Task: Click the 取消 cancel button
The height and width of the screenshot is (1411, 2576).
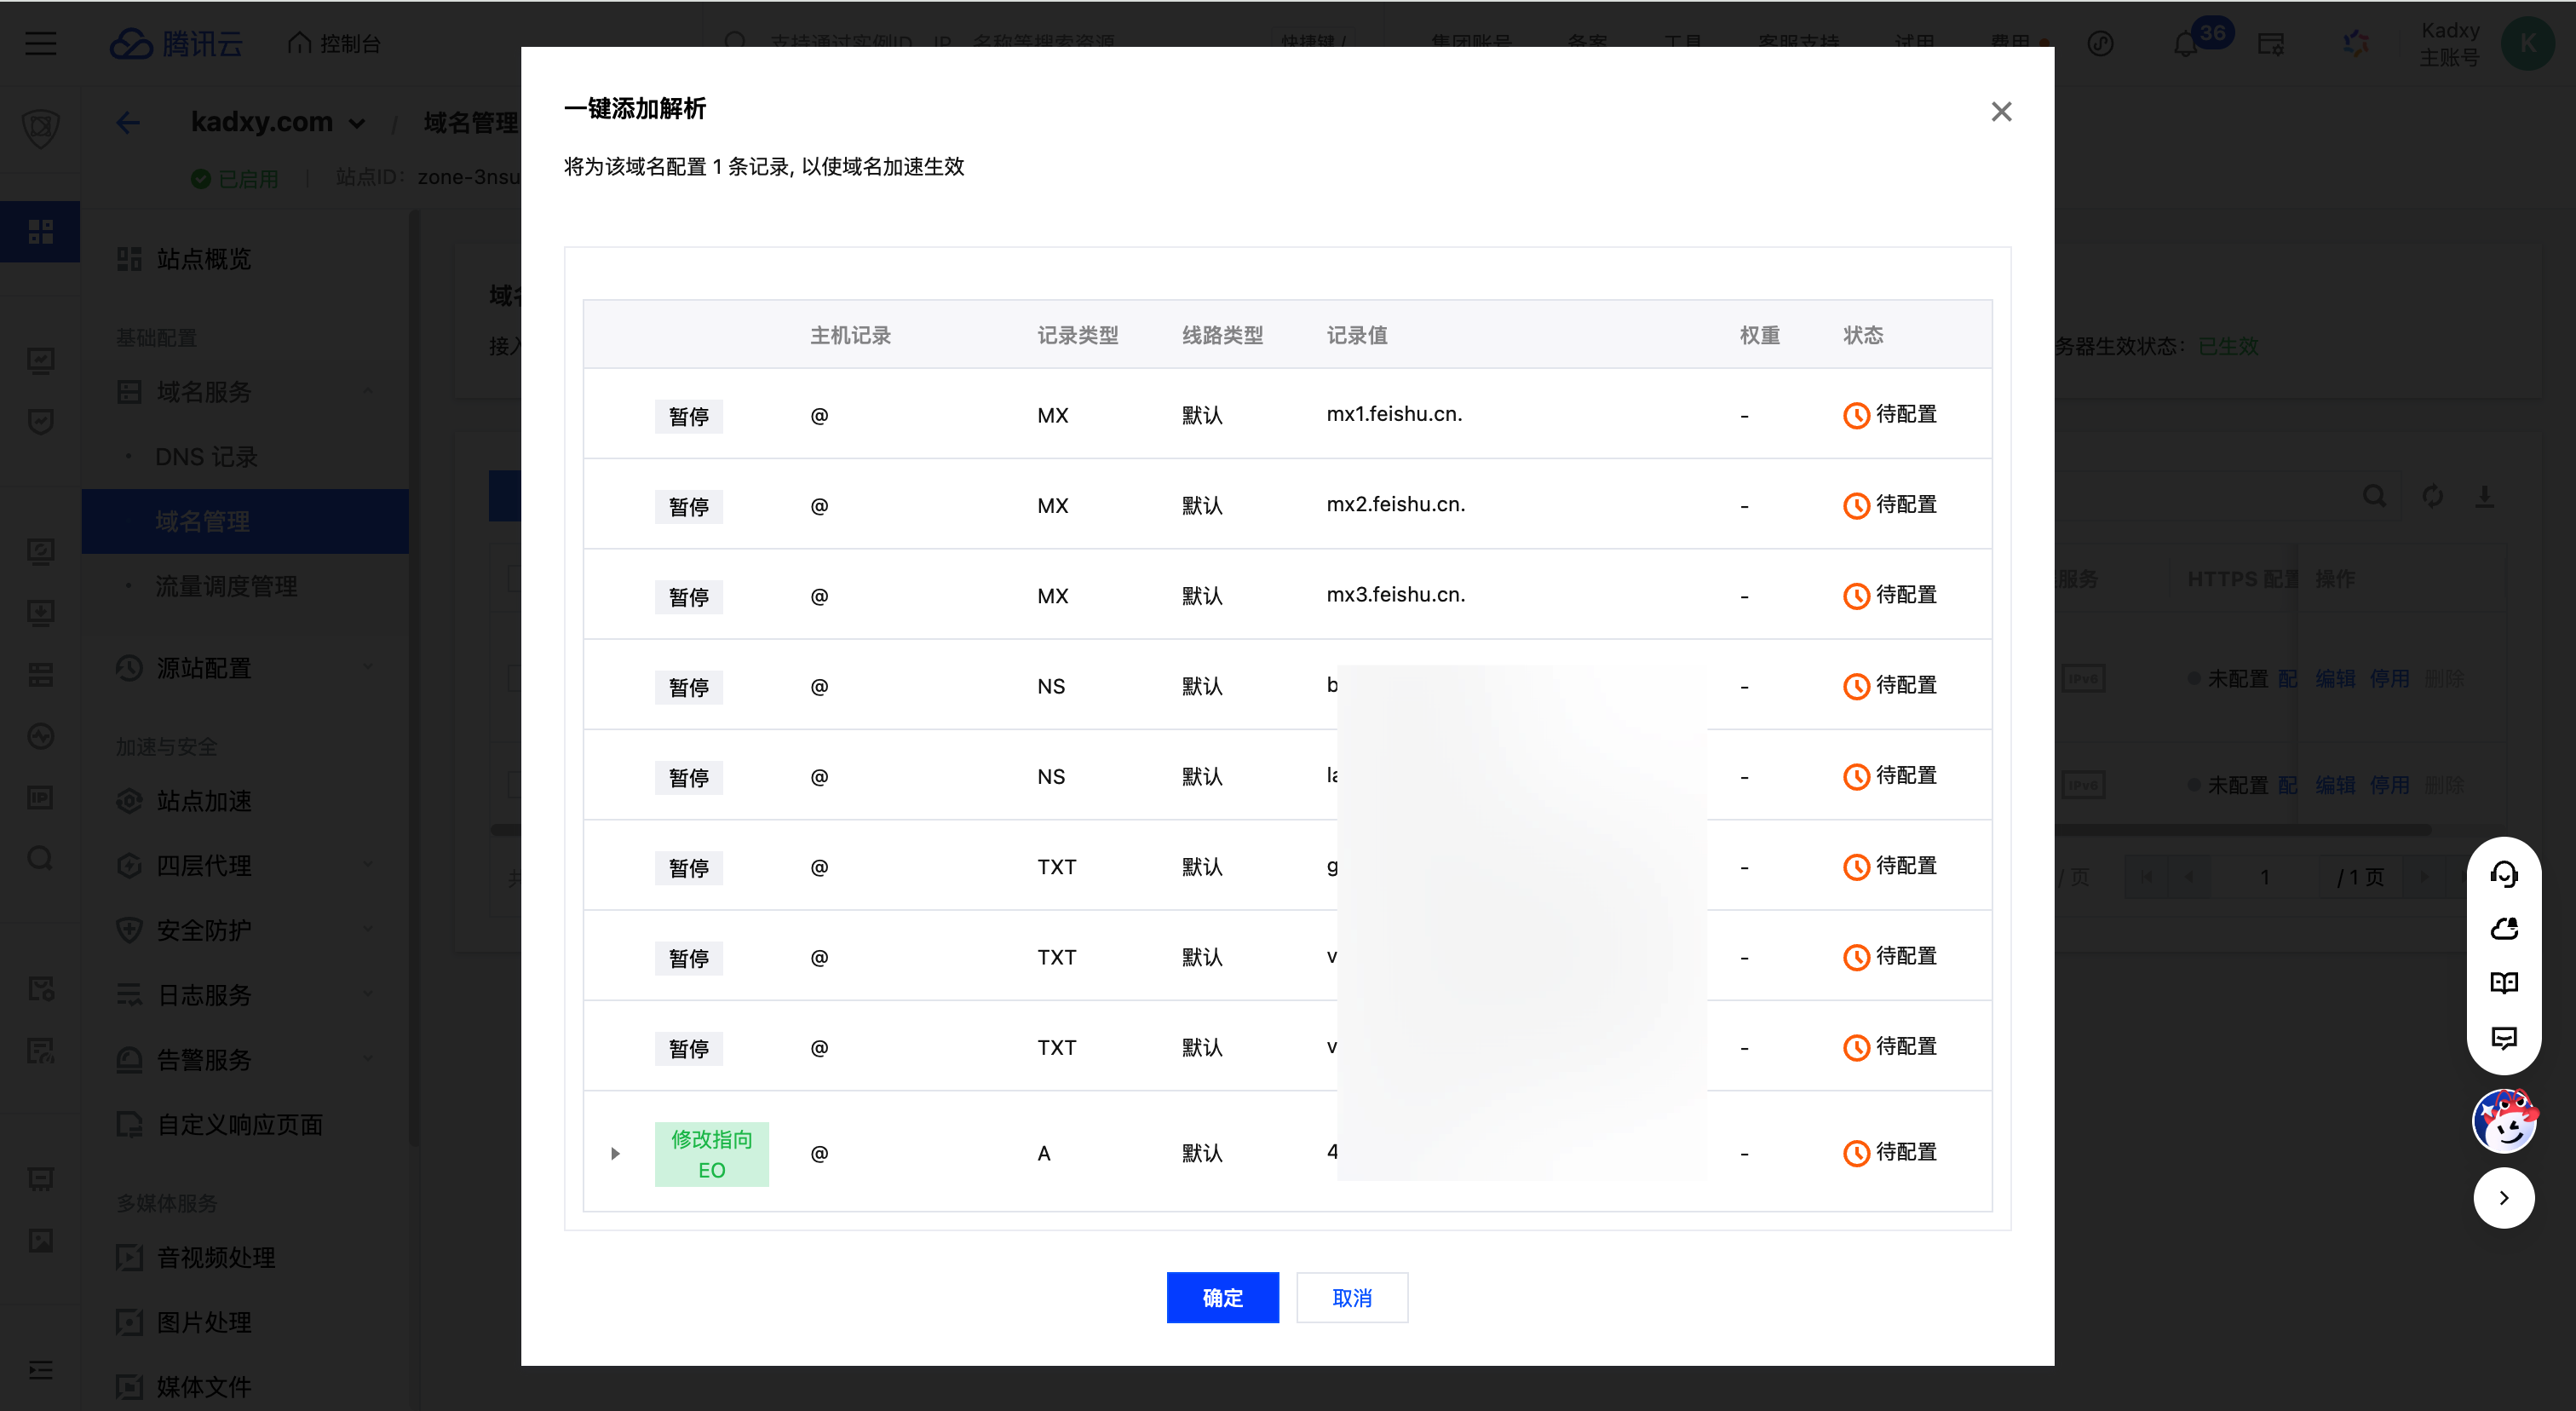Action: tap(1351, 1297)
